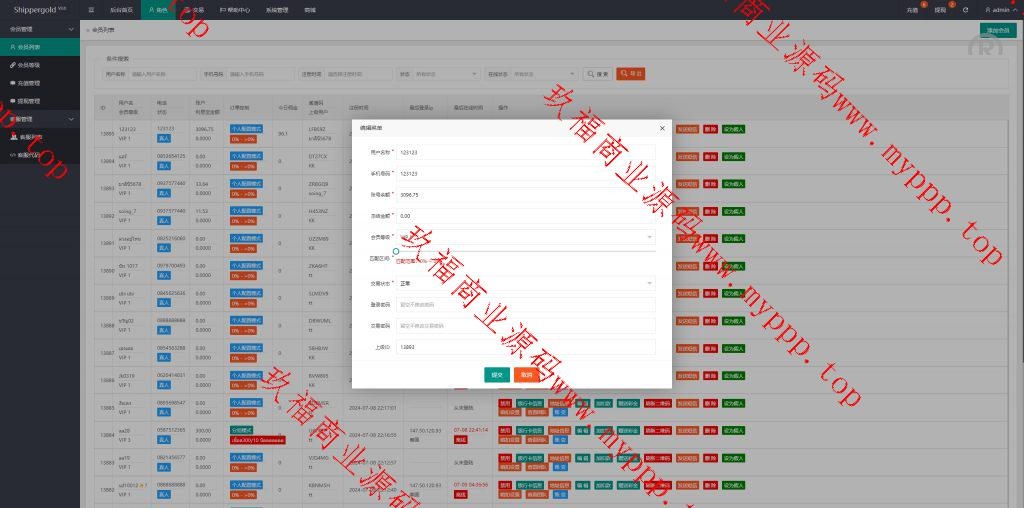Viewport: 1024px width, 508px height.
Task: Click the 登录密码 input field
Action: coord(525,304)
